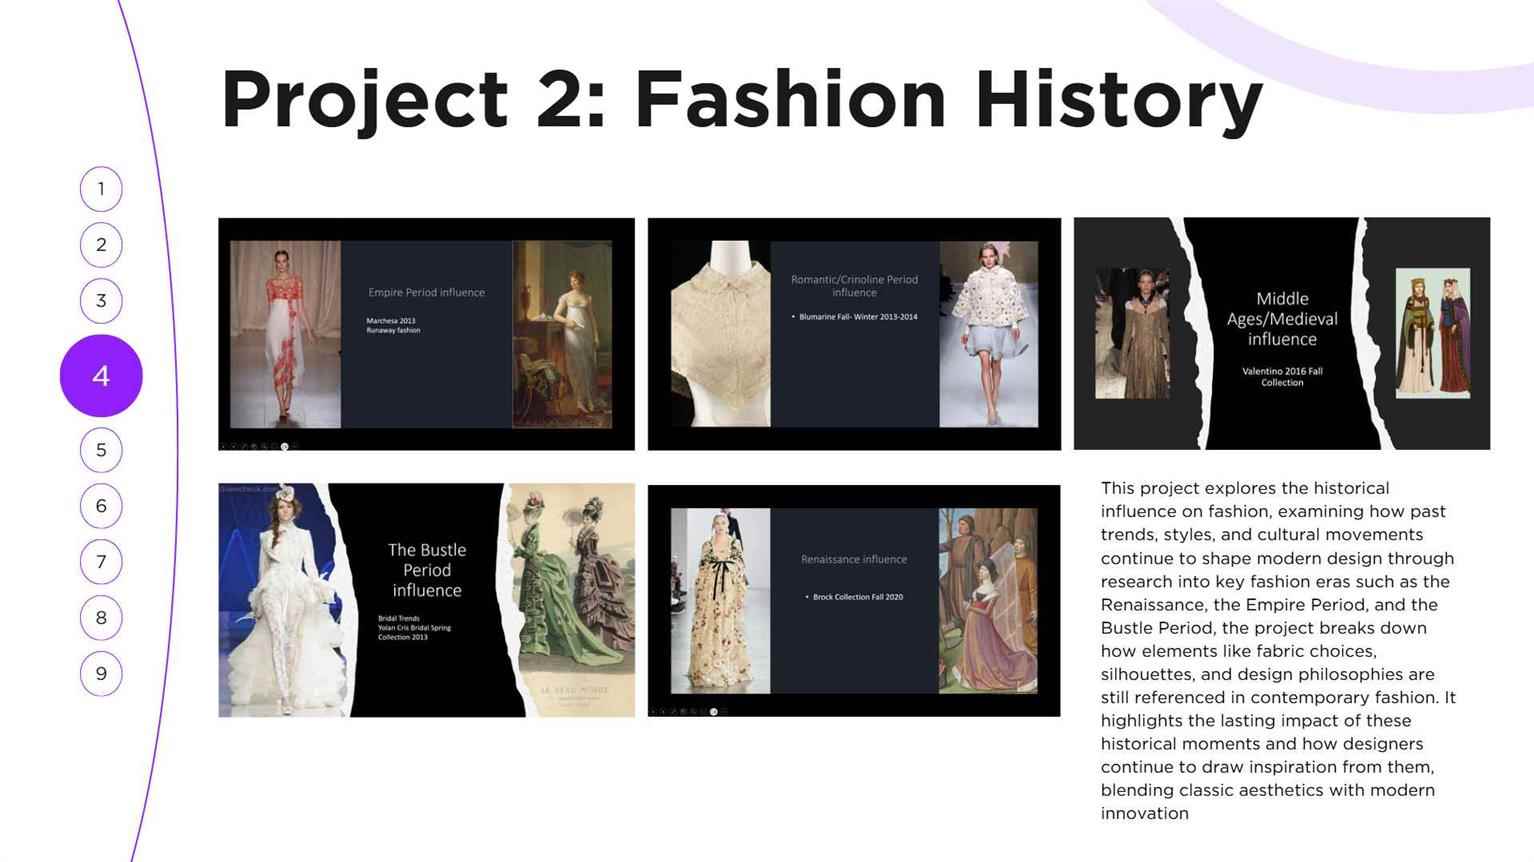Go to page 2 in the side navigation
The height and width of the screenshot is (862, 1534).
click(x=101, y=245)
